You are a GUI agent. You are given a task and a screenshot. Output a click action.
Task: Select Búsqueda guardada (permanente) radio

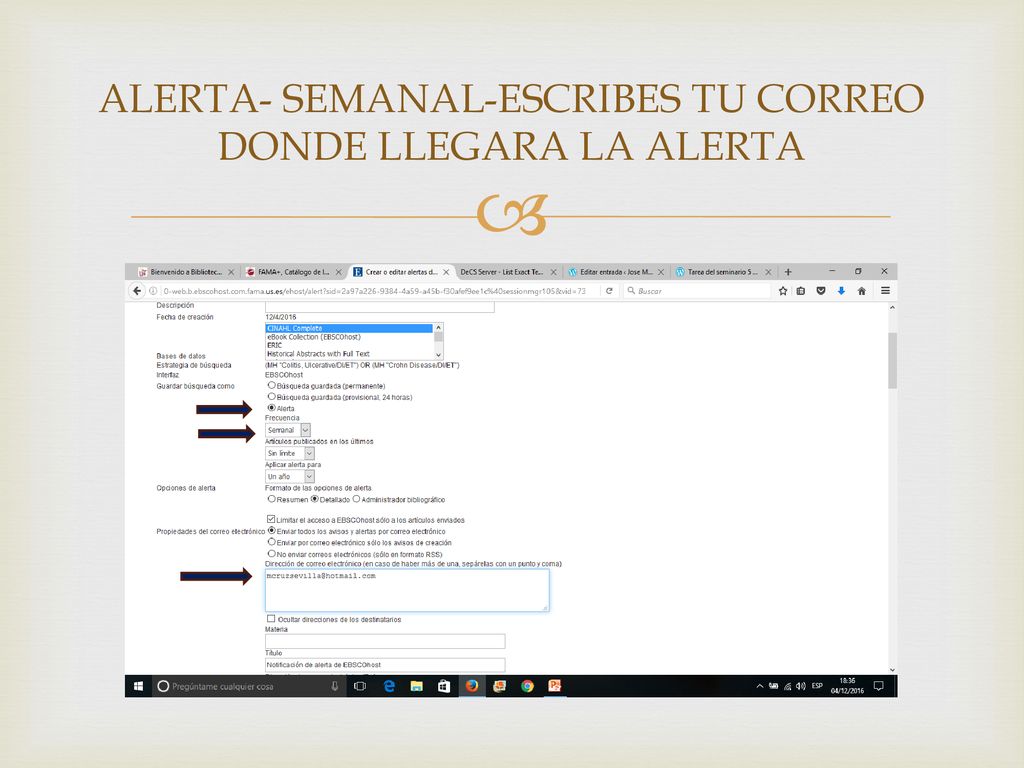coord(272,386)
